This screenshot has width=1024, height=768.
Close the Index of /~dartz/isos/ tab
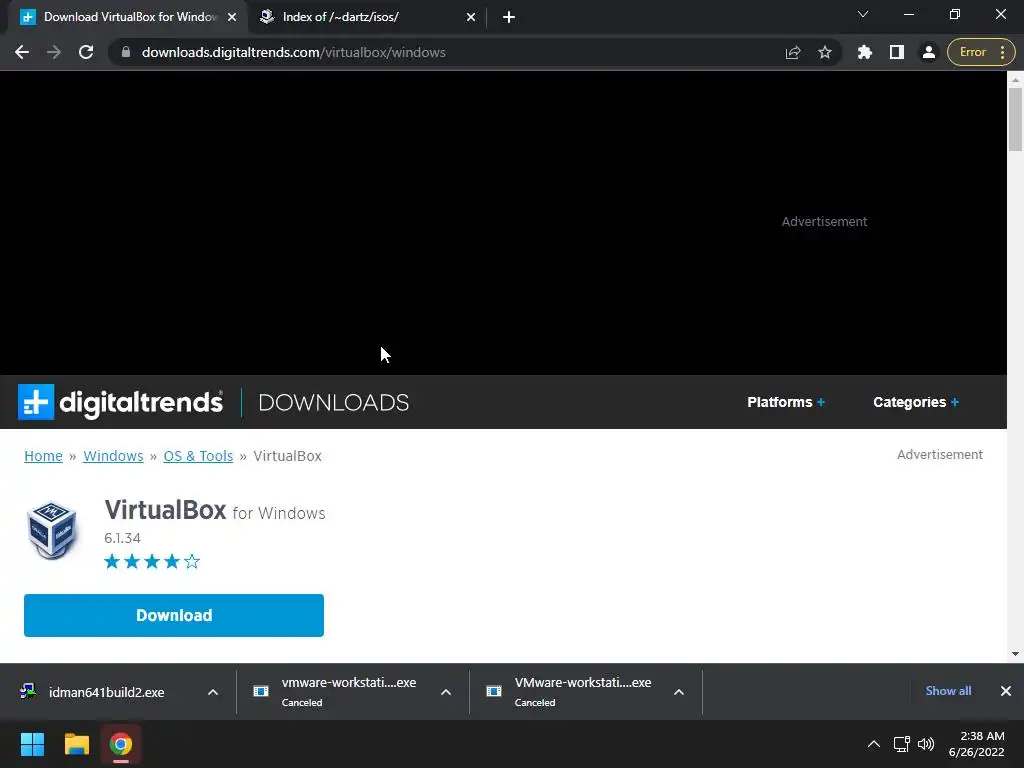(x=471, y=17)
